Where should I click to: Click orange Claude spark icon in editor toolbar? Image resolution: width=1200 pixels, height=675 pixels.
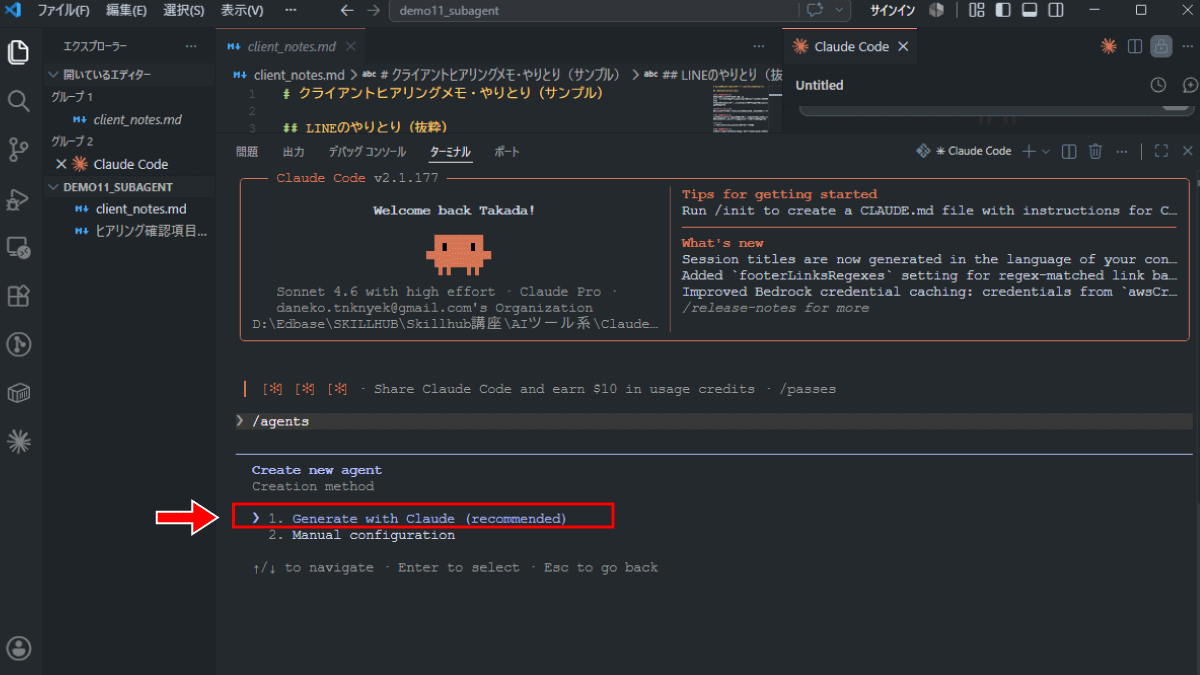pyautogui.click(x=1108, y=46)
